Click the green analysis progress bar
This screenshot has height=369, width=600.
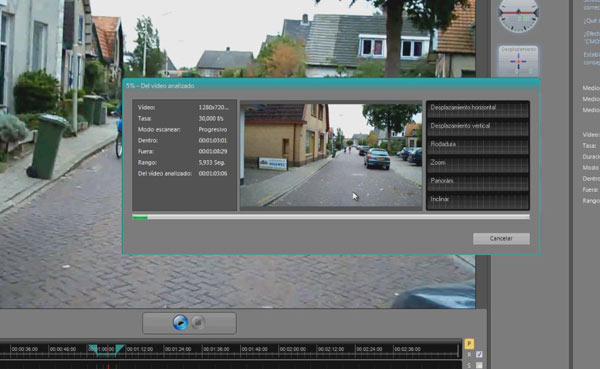(x=331, y=217)
